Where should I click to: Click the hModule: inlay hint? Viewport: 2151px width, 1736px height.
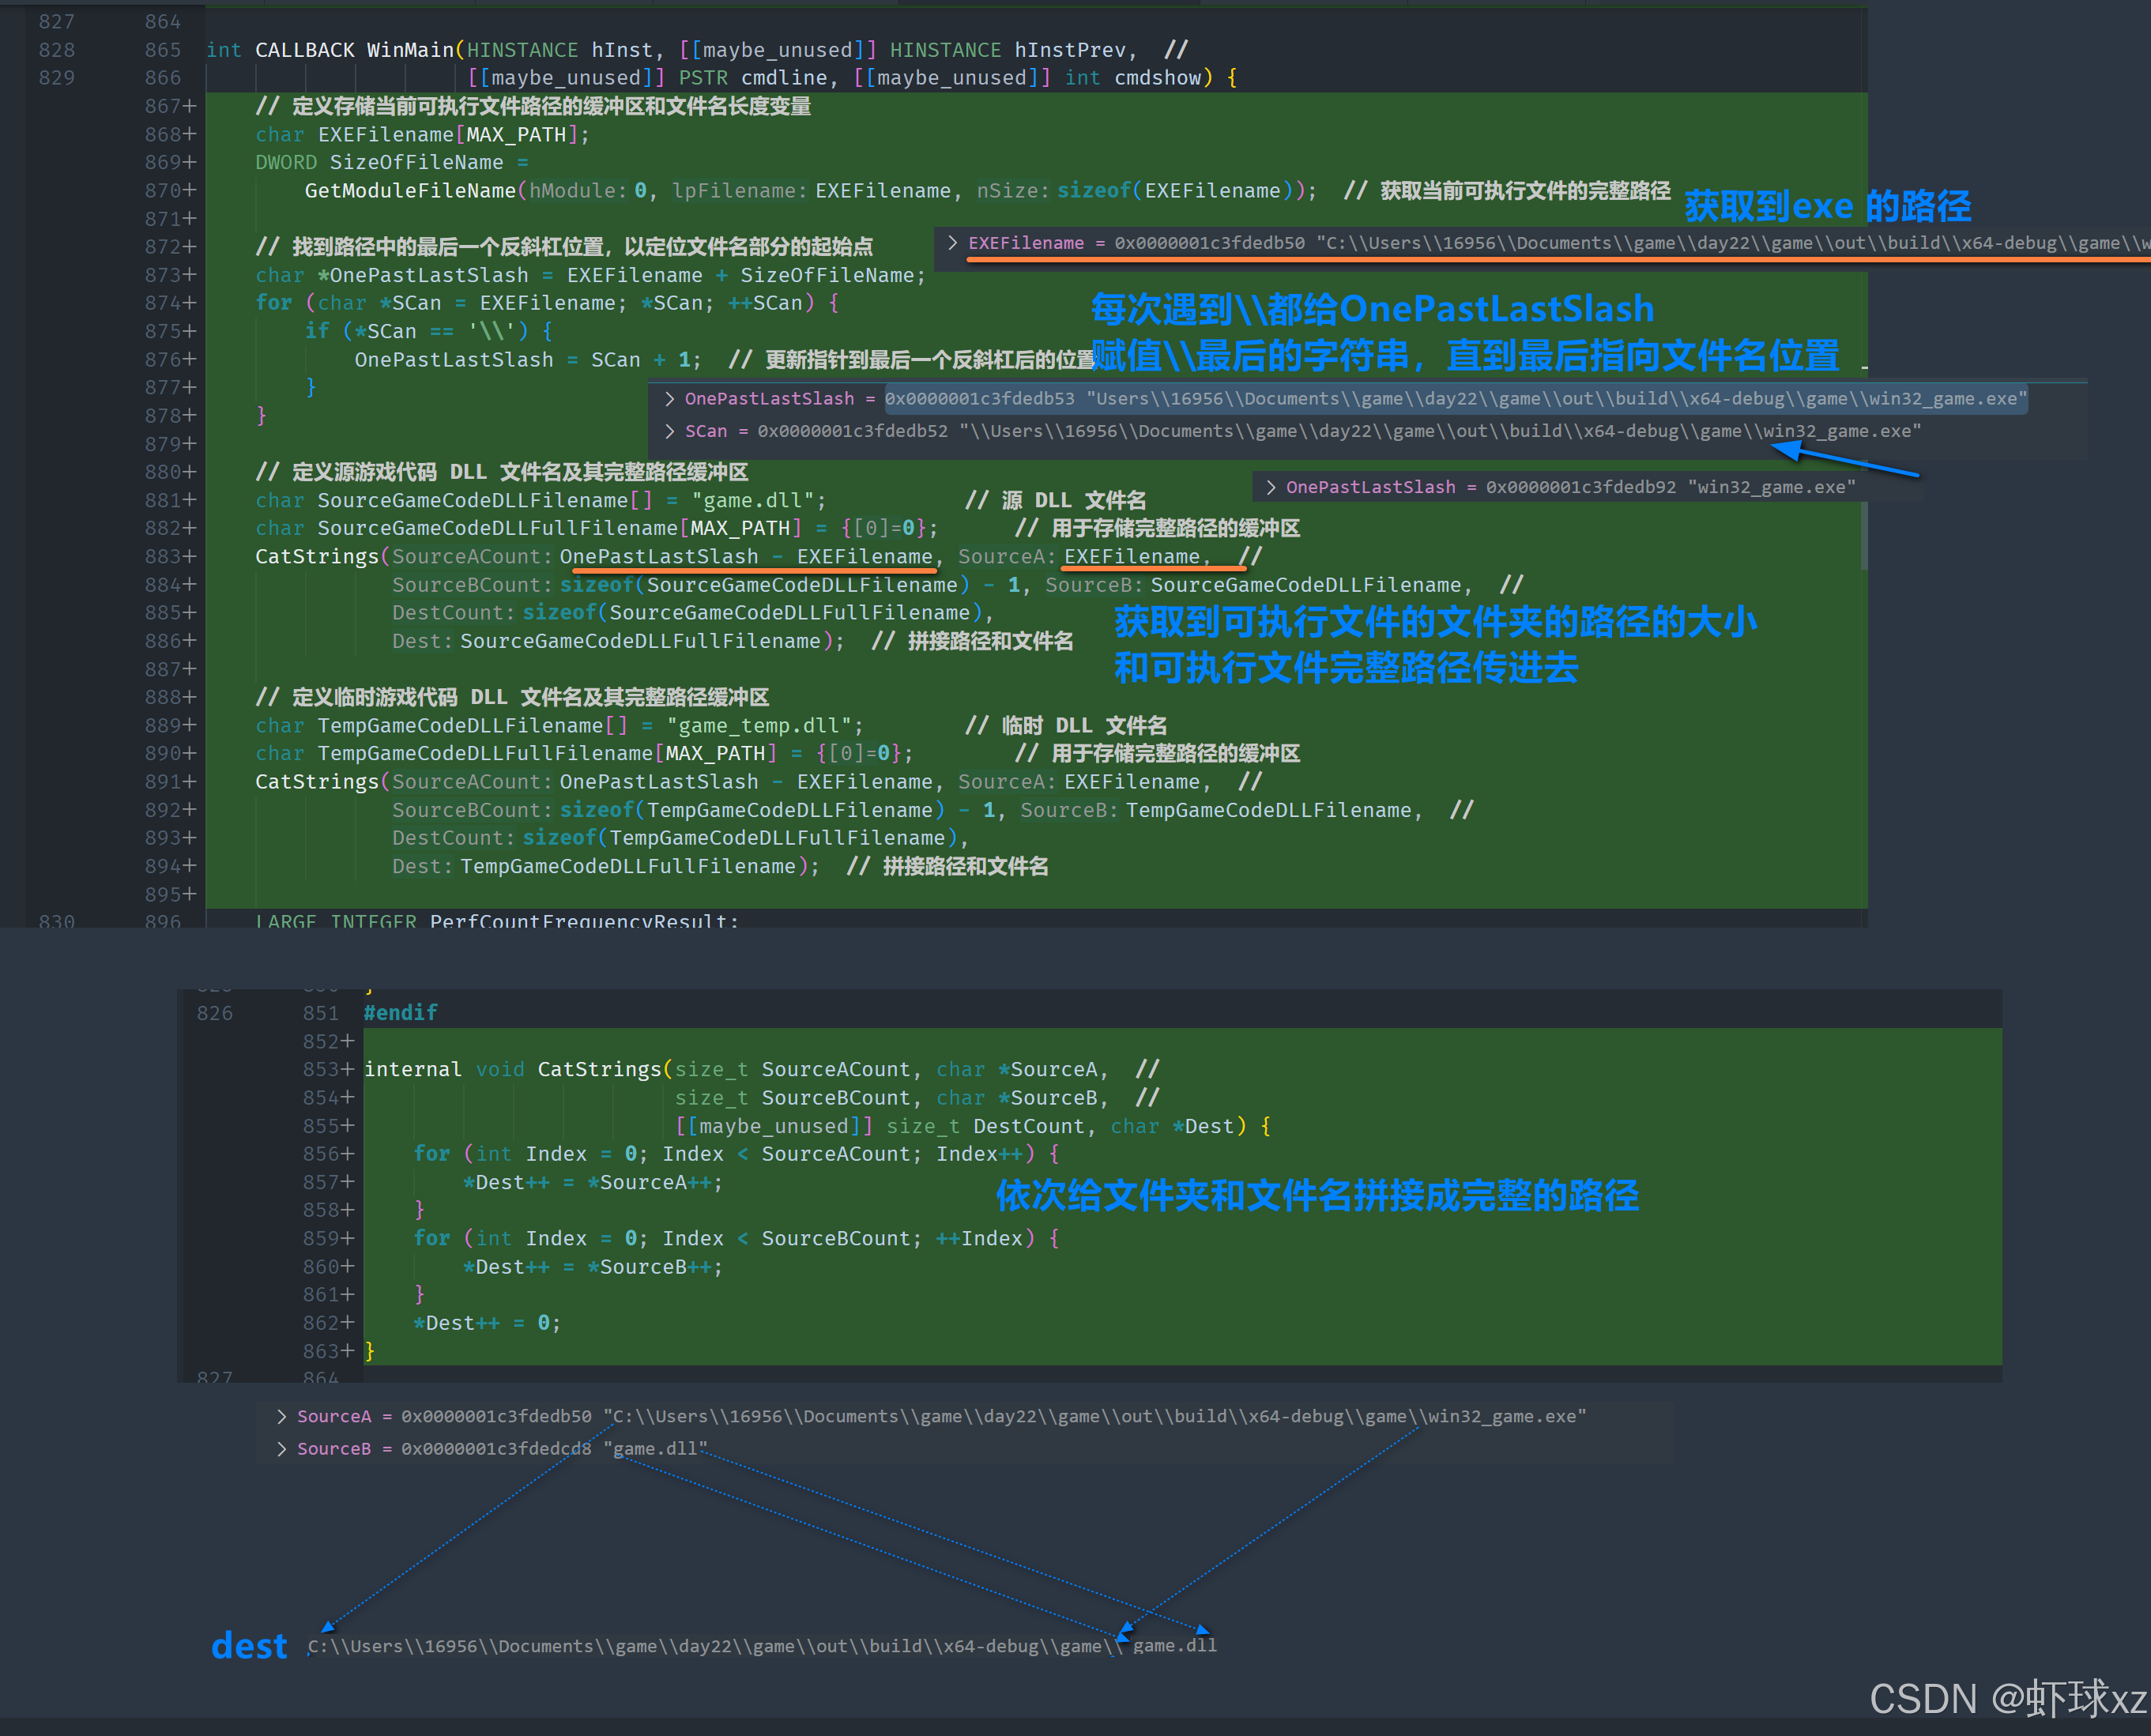[578, 190]
